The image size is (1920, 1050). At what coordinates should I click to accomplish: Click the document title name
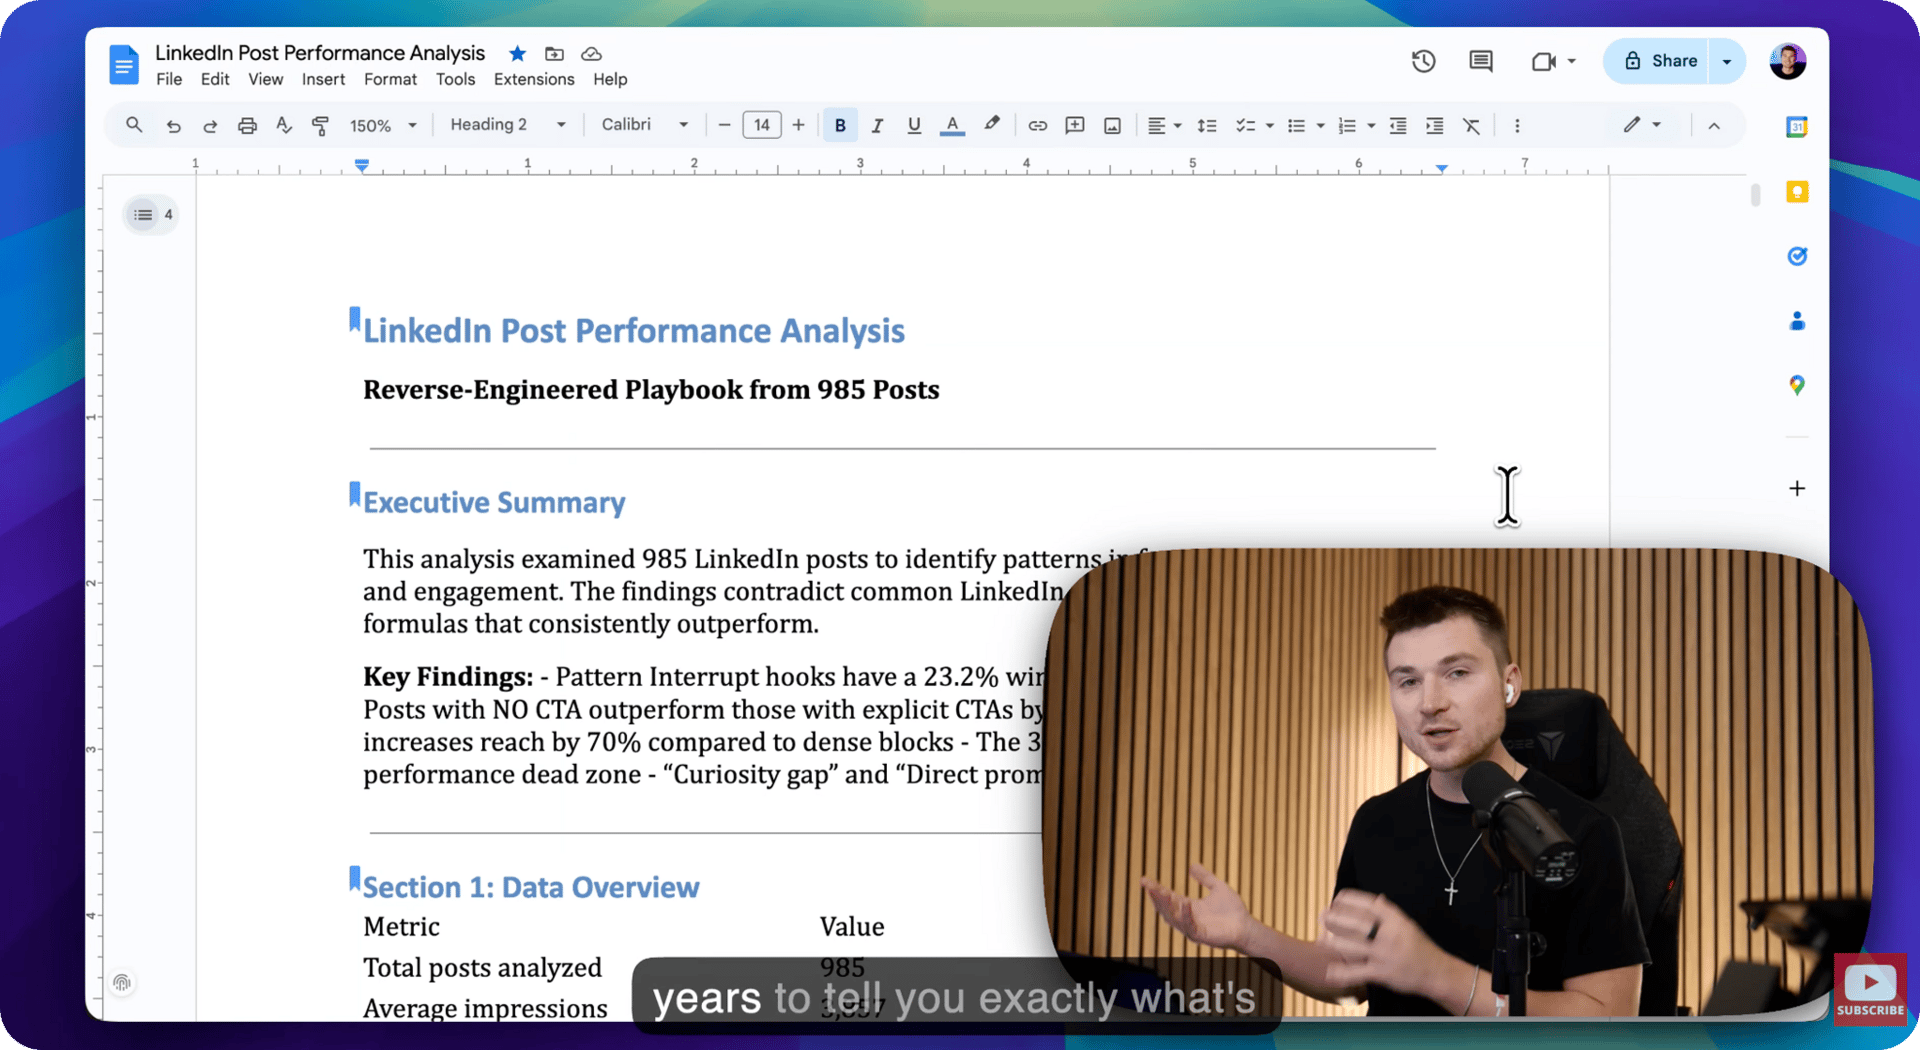320,53
